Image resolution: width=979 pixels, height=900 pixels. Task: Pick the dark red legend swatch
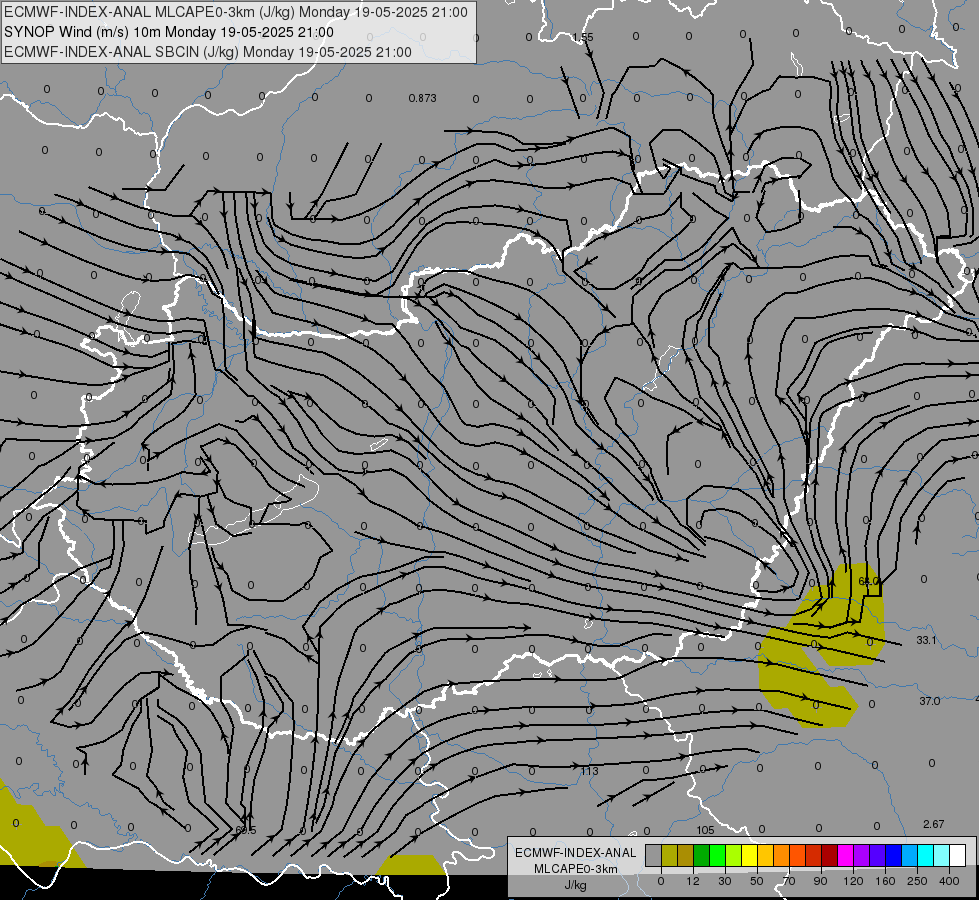point(829,855)
